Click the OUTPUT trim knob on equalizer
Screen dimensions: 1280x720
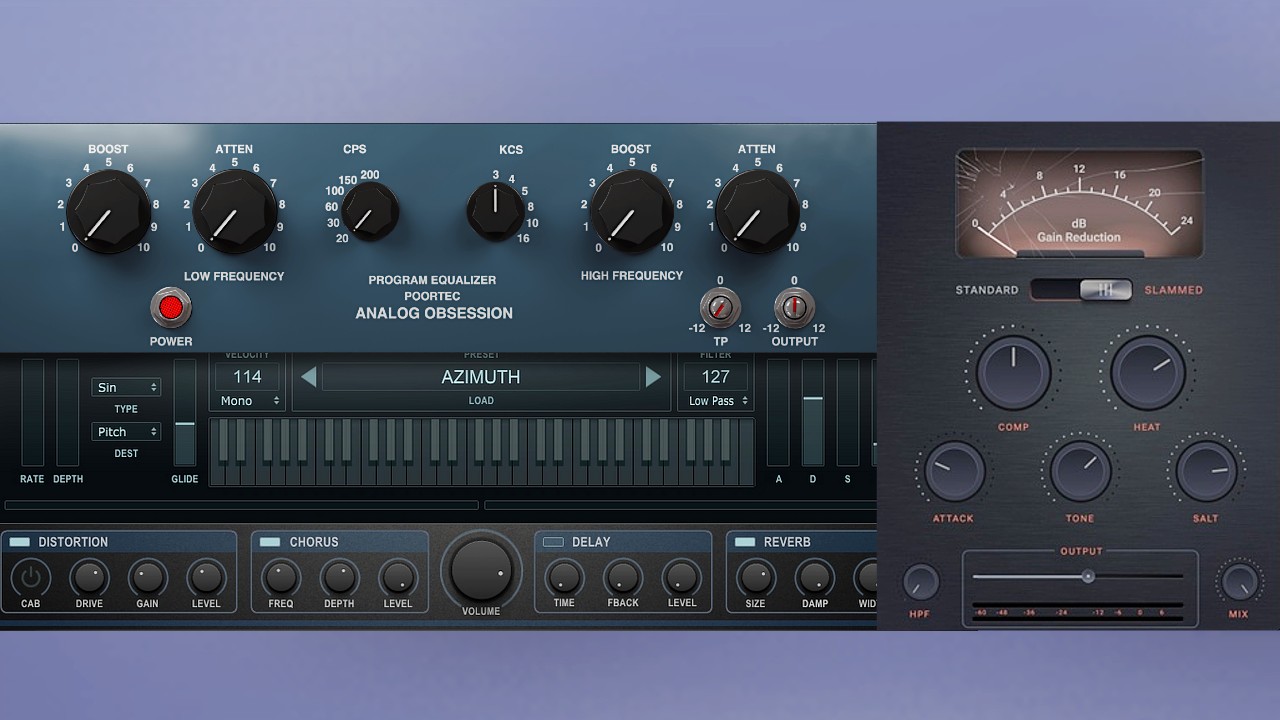coord(794,307)
